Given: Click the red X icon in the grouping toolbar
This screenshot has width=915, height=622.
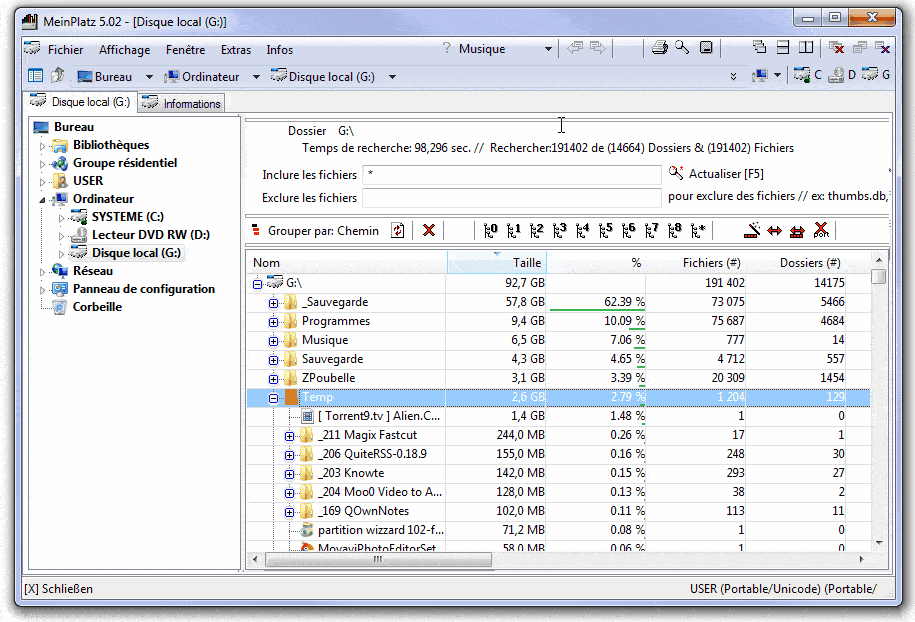Looking at the screenshot, I should pyautogui.click(x=429, y=230).
